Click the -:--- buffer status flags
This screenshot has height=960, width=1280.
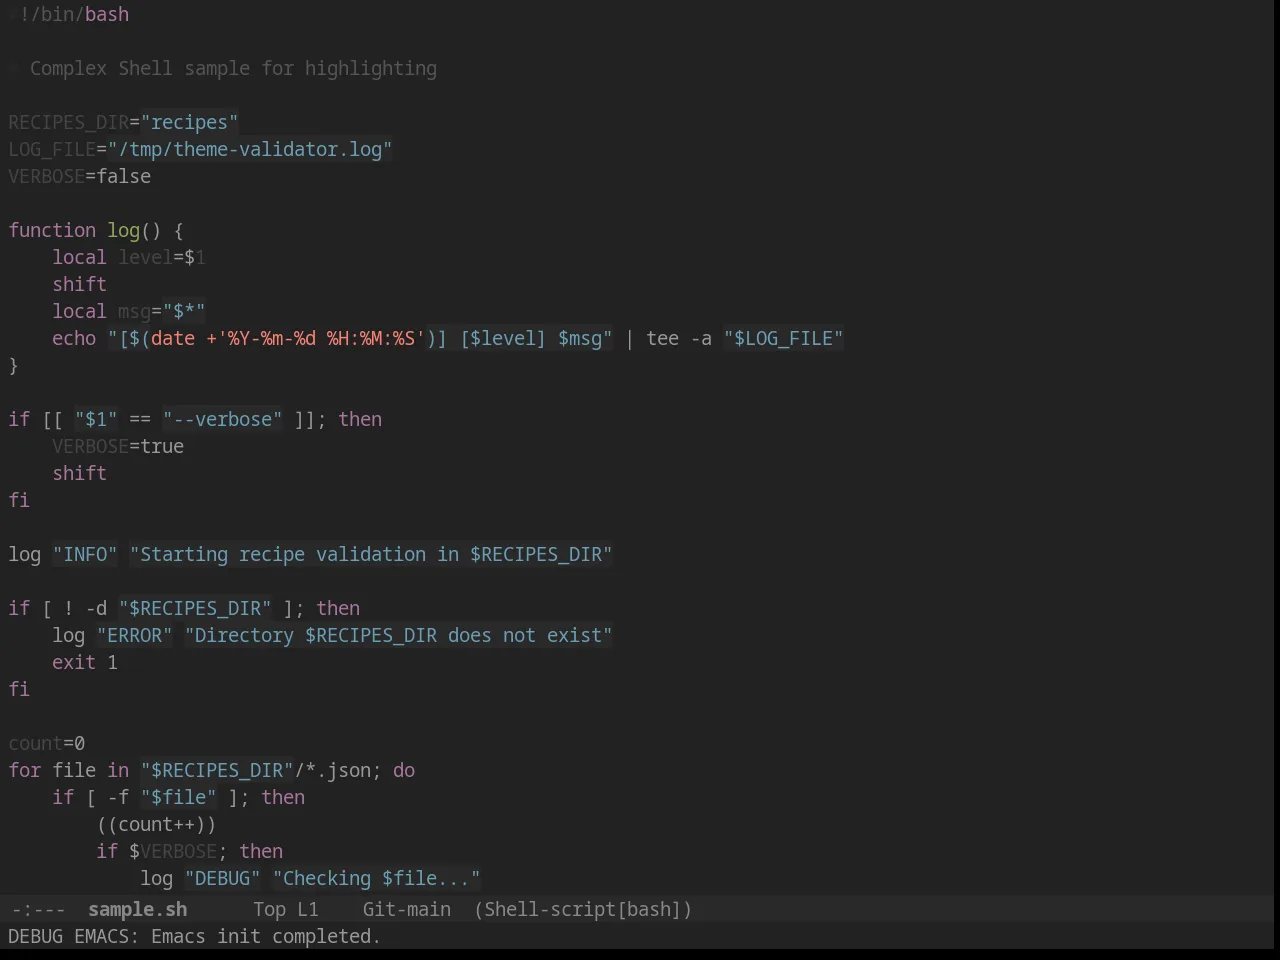[38, 909]
